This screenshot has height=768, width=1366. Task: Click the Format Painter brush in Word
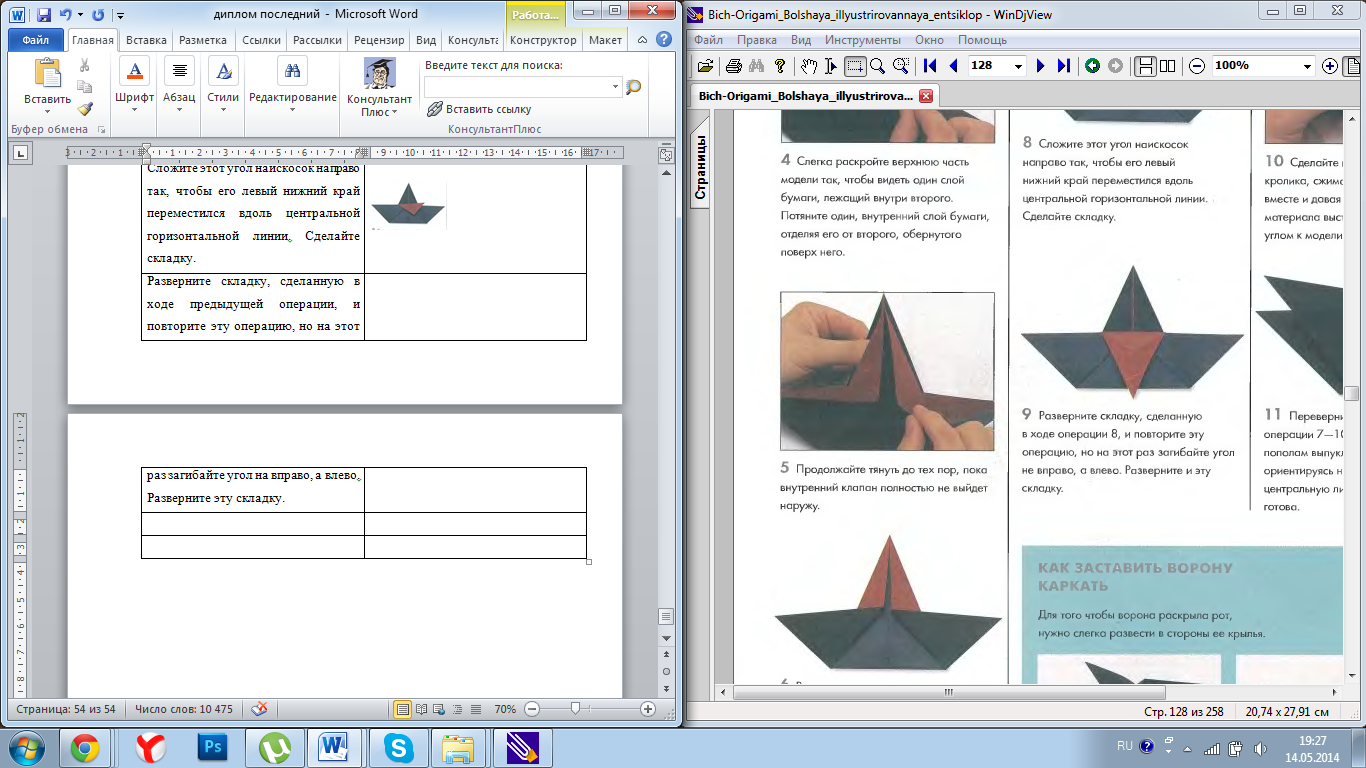pos(85,109)
